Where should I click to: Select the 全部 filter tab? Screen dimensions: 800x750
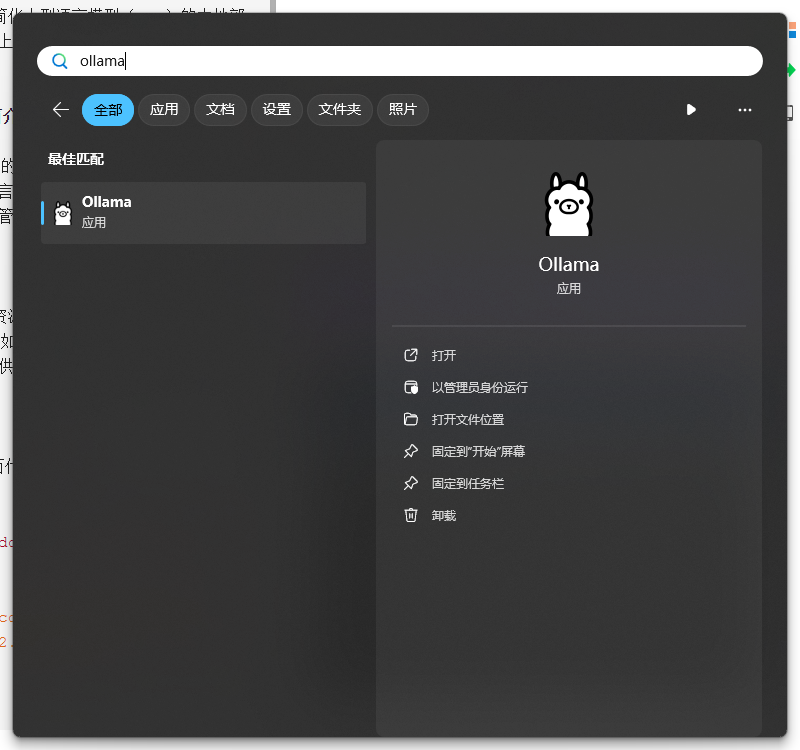(x=108, y=110)
